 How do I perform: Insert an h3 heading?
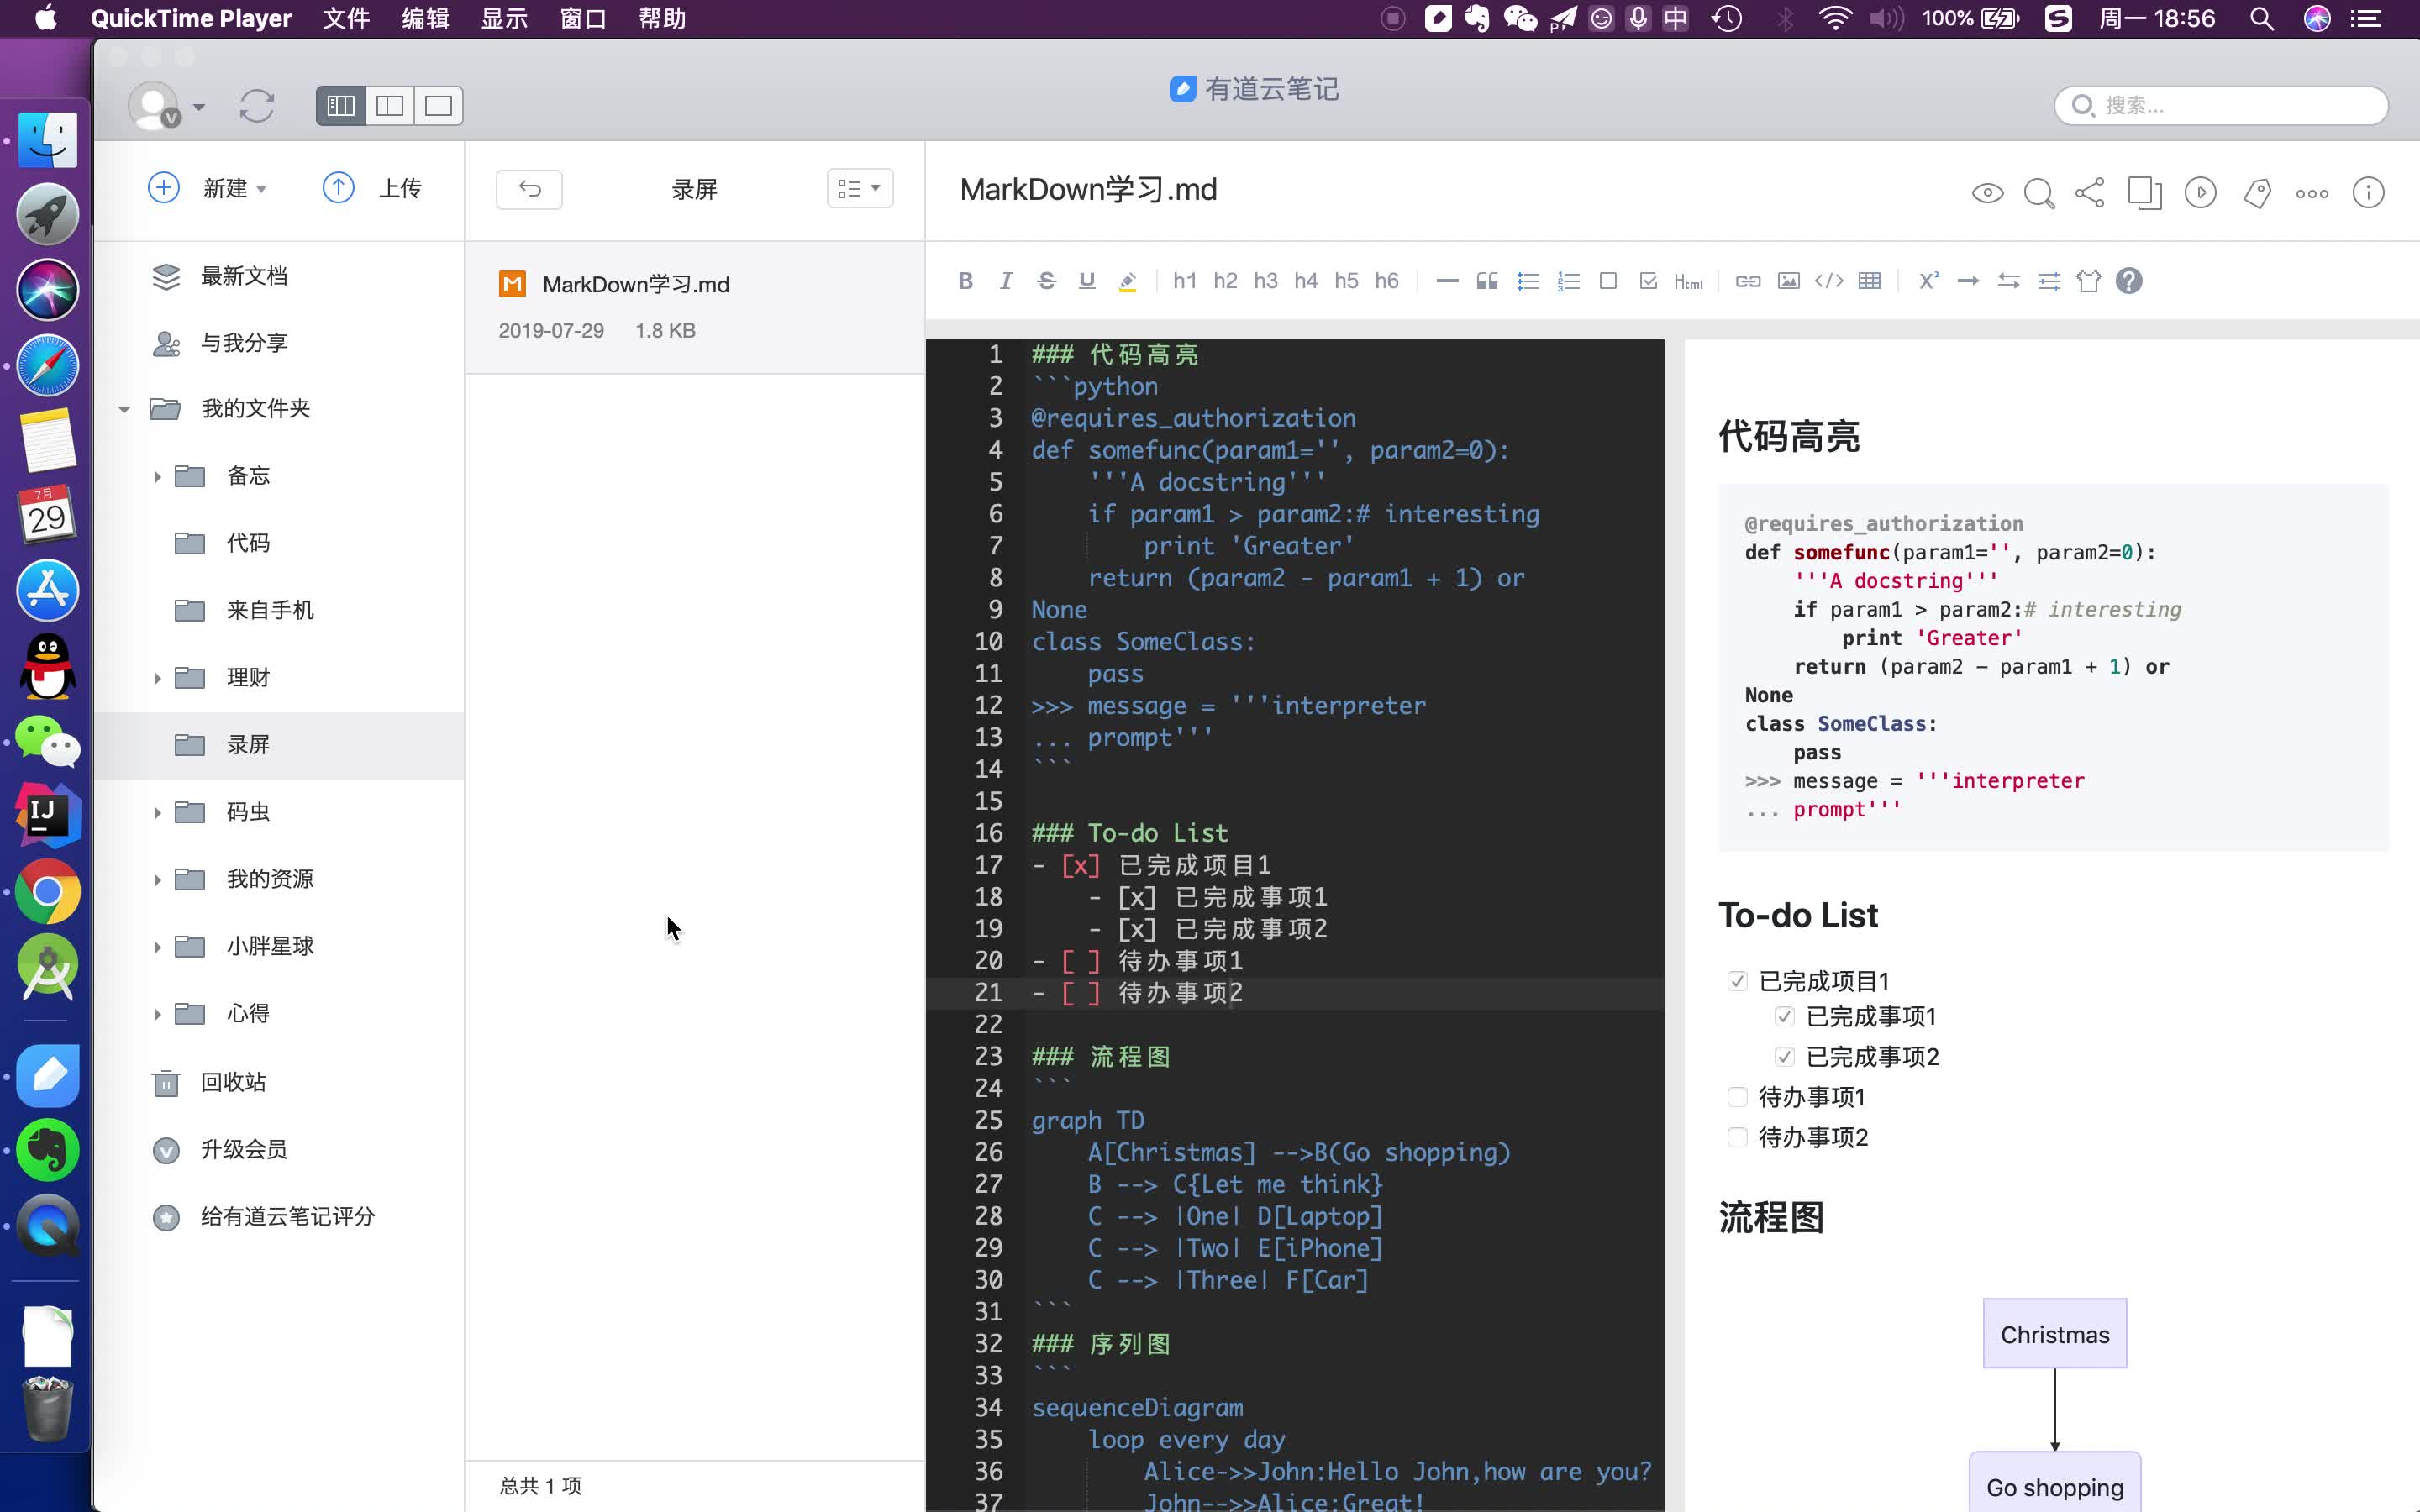pyautogui.click(x=1265, y=281)
